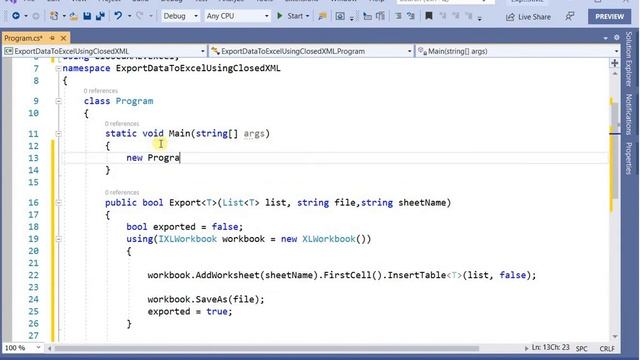
Task: Click the CRLF line ending indicator
Action: 607,348
